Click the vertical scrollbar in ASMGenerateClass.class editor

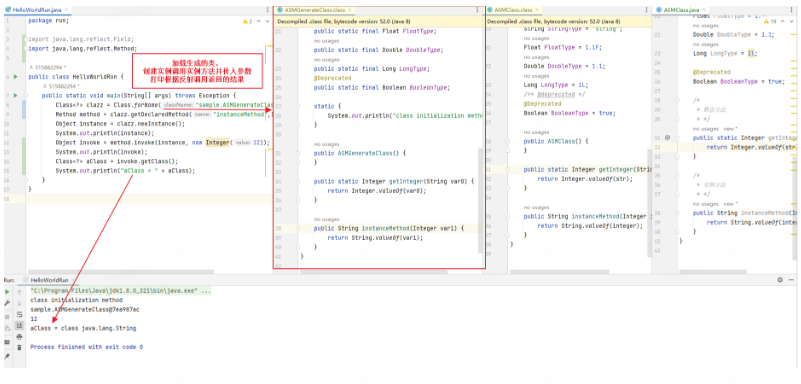tap(480, 200)
